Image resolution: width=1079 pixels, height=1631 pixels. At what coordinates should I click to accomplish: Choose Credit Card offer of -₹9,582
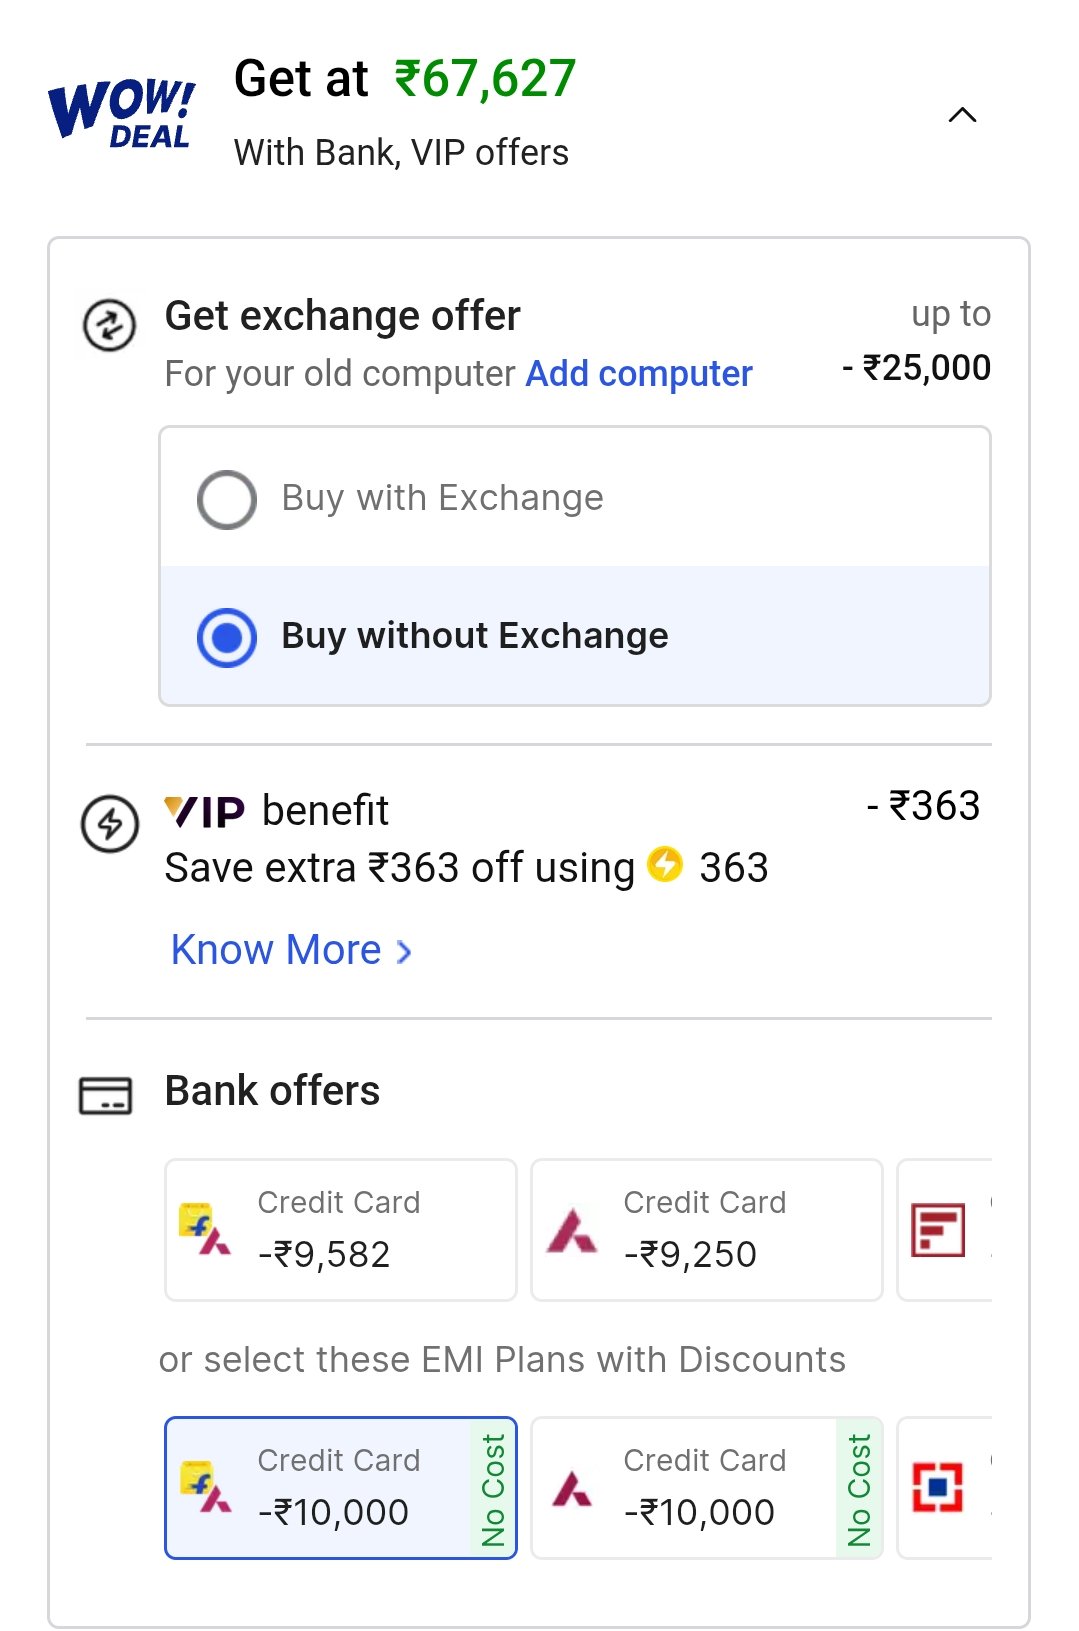[341, 1230]
